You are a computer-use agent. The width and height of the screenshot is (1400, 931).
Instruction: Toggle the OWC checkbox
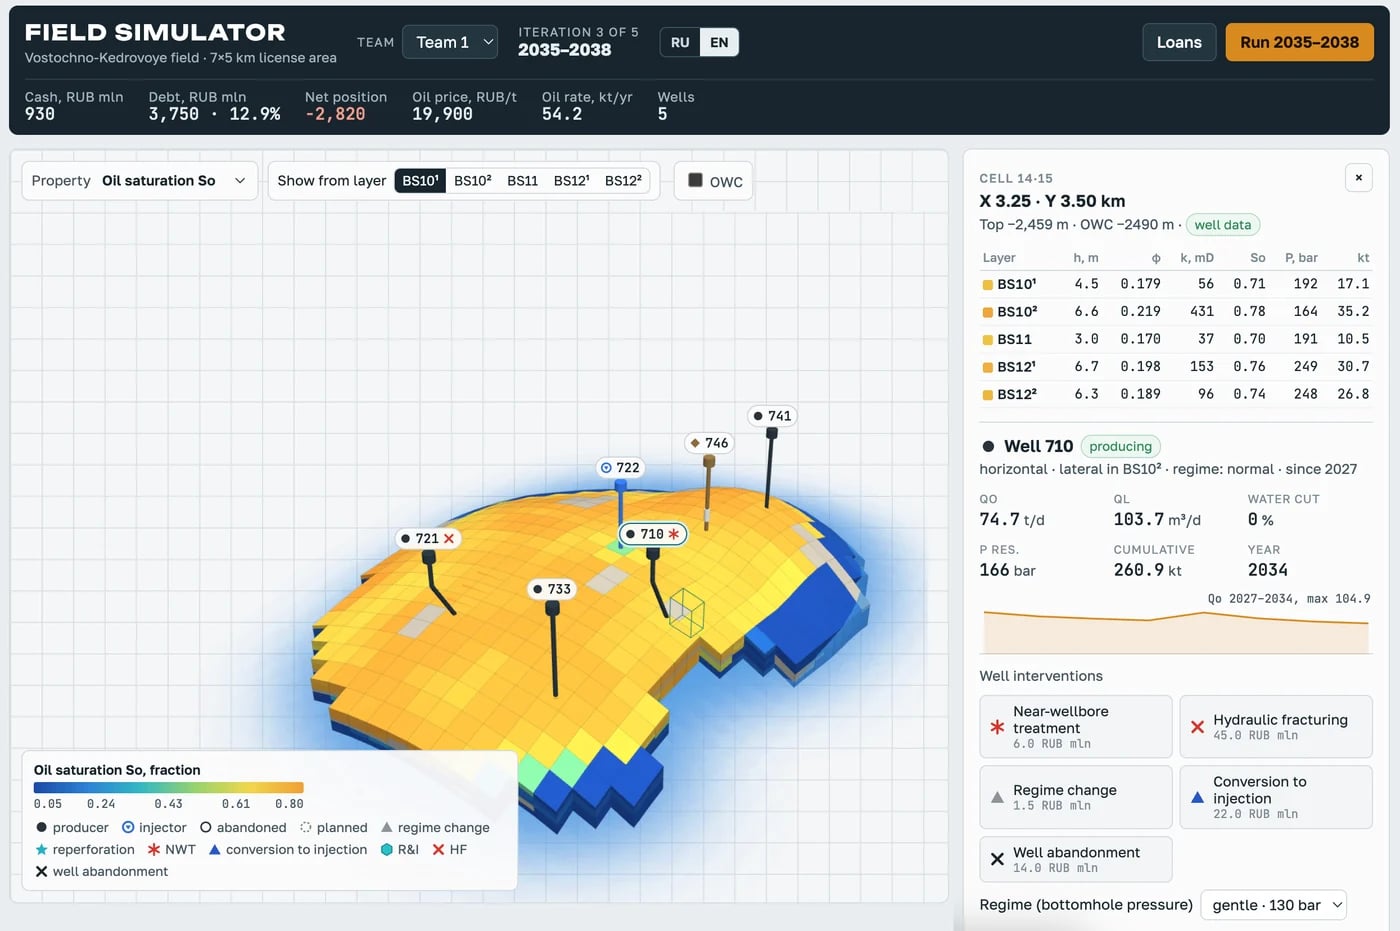coord(695,181)
